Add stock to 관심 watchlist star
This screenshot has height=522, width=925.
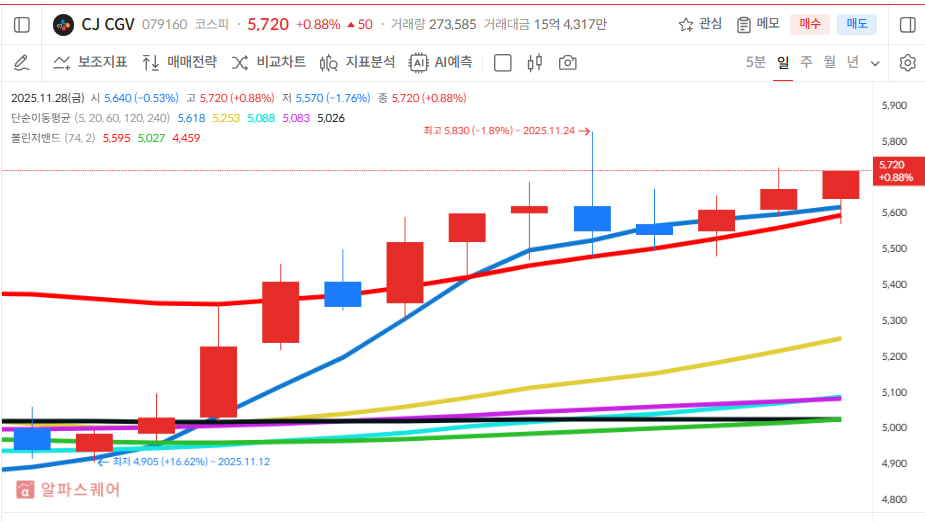tap(699, 24)
